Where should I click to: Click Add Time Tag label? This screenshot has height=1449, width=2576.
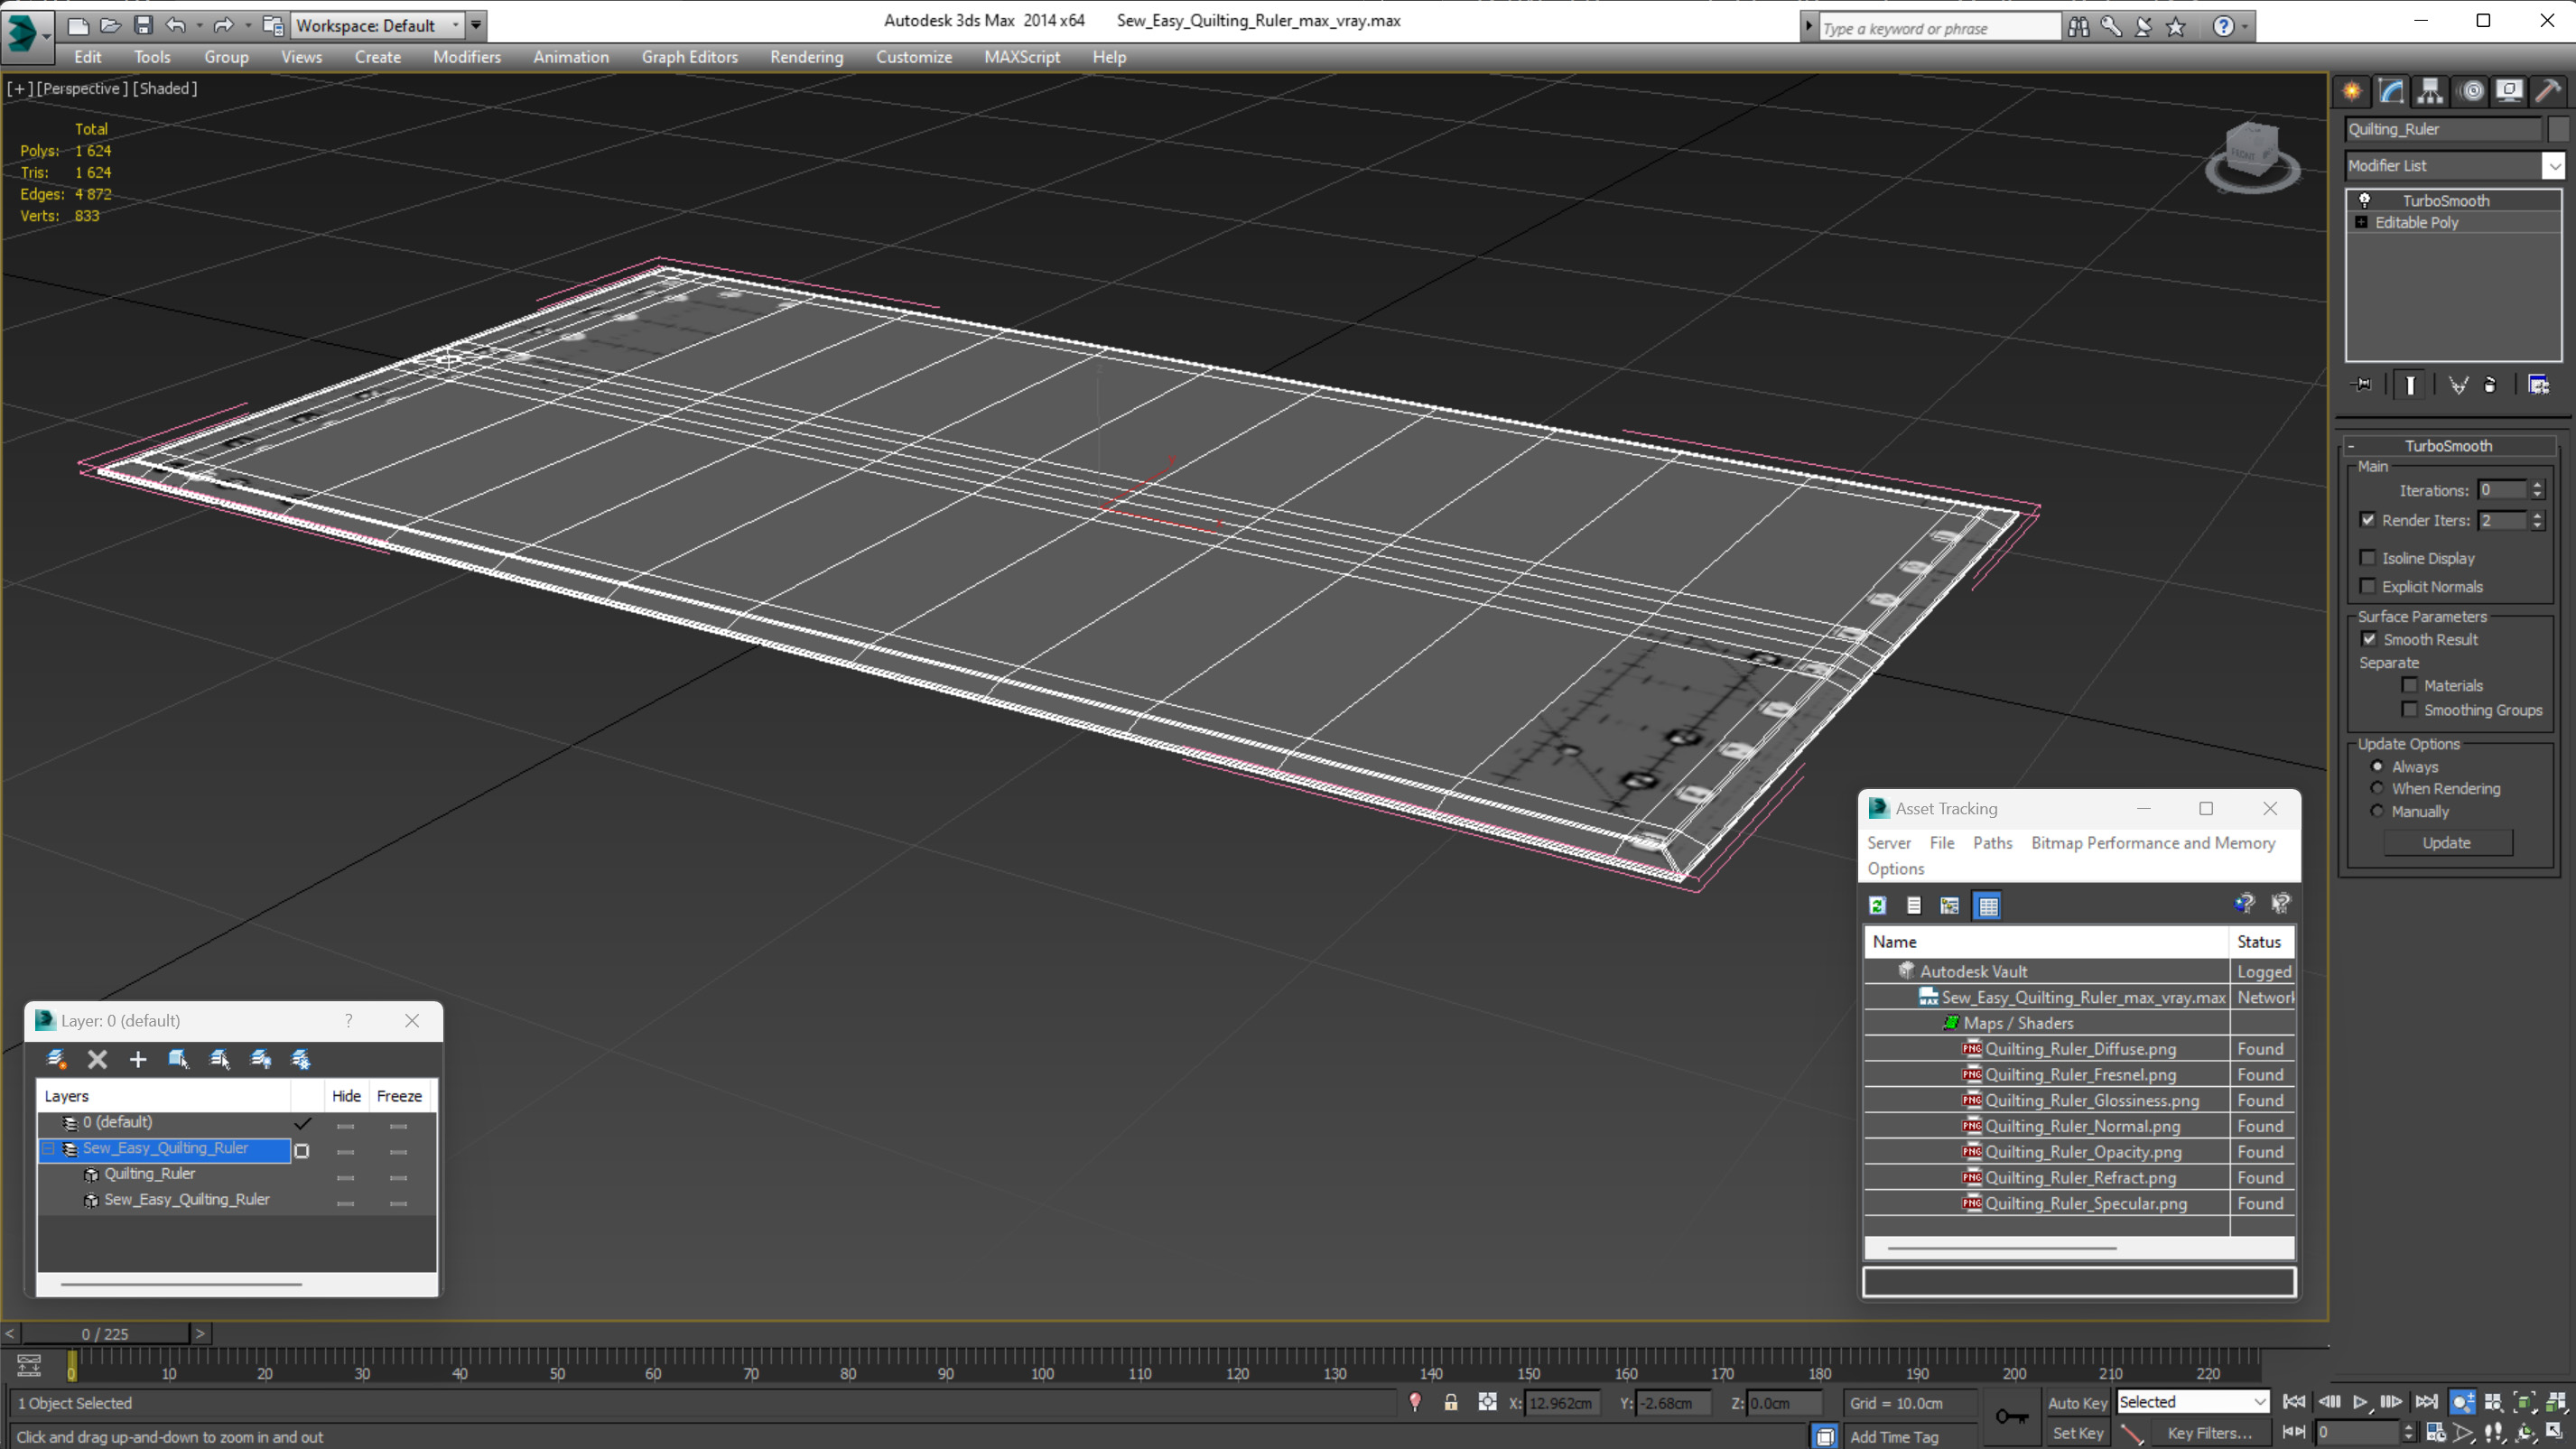tap(1894, 1436)
